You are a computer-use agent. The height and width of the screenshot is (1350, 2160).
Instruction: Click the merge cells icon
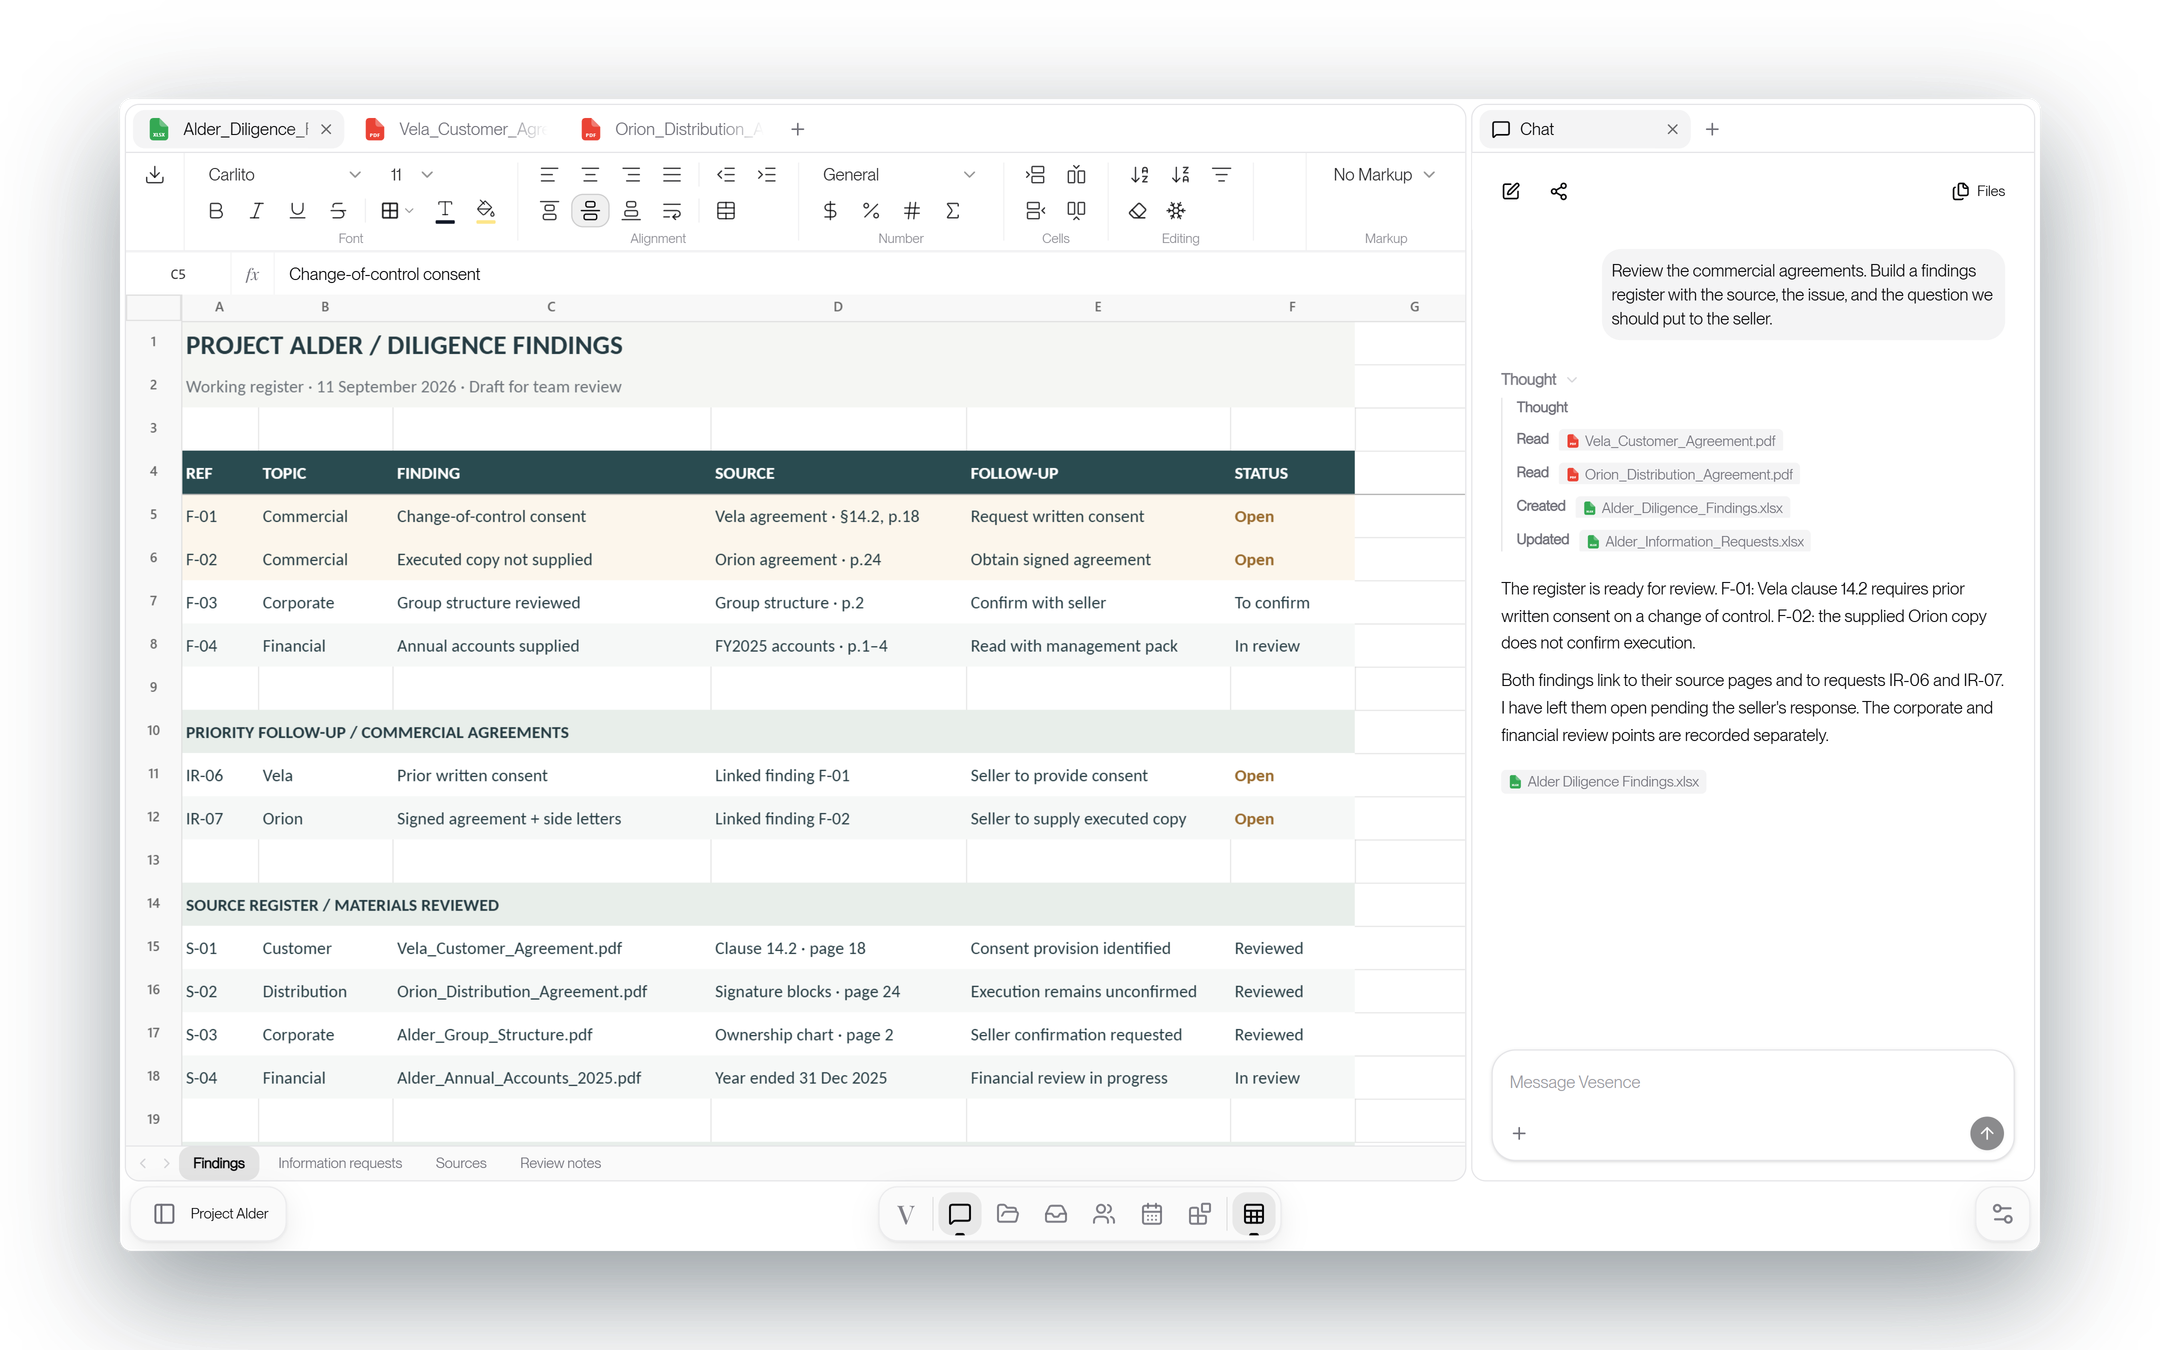[726, 211]
